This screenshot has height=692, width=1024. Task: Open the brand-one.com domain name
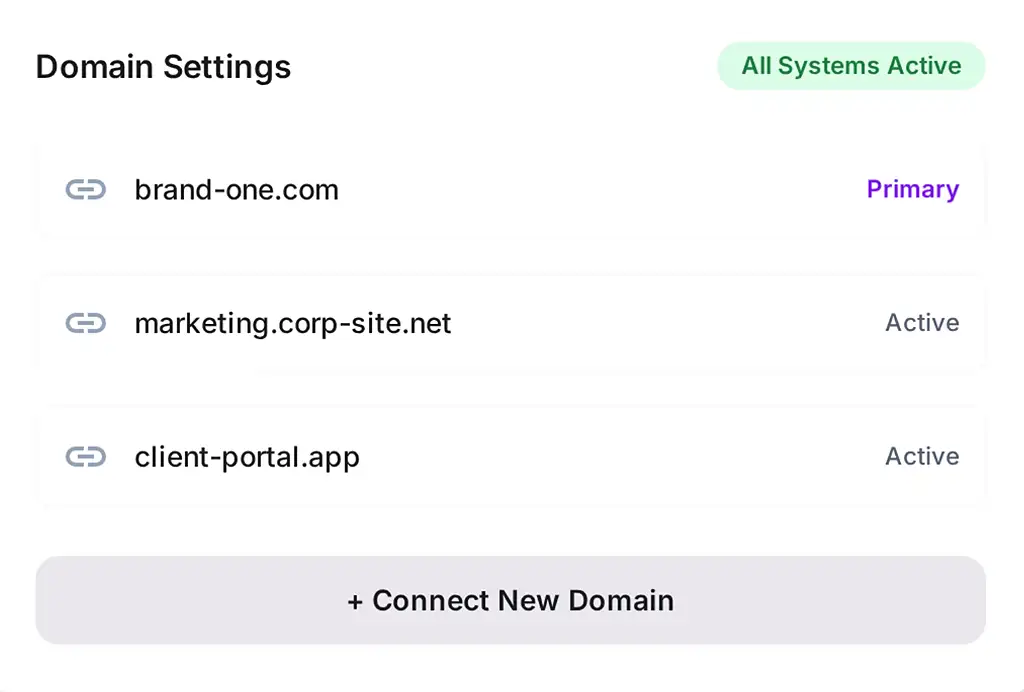[x=236, y=190]
